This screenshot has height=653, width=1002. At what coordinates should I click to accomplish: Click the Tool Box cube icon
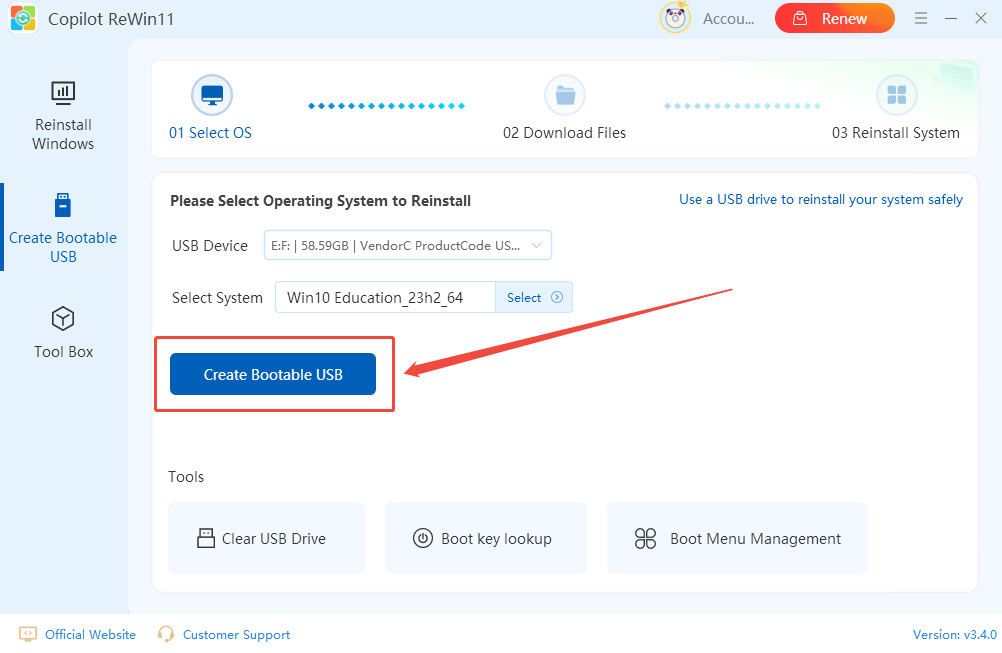click(63, 319)
